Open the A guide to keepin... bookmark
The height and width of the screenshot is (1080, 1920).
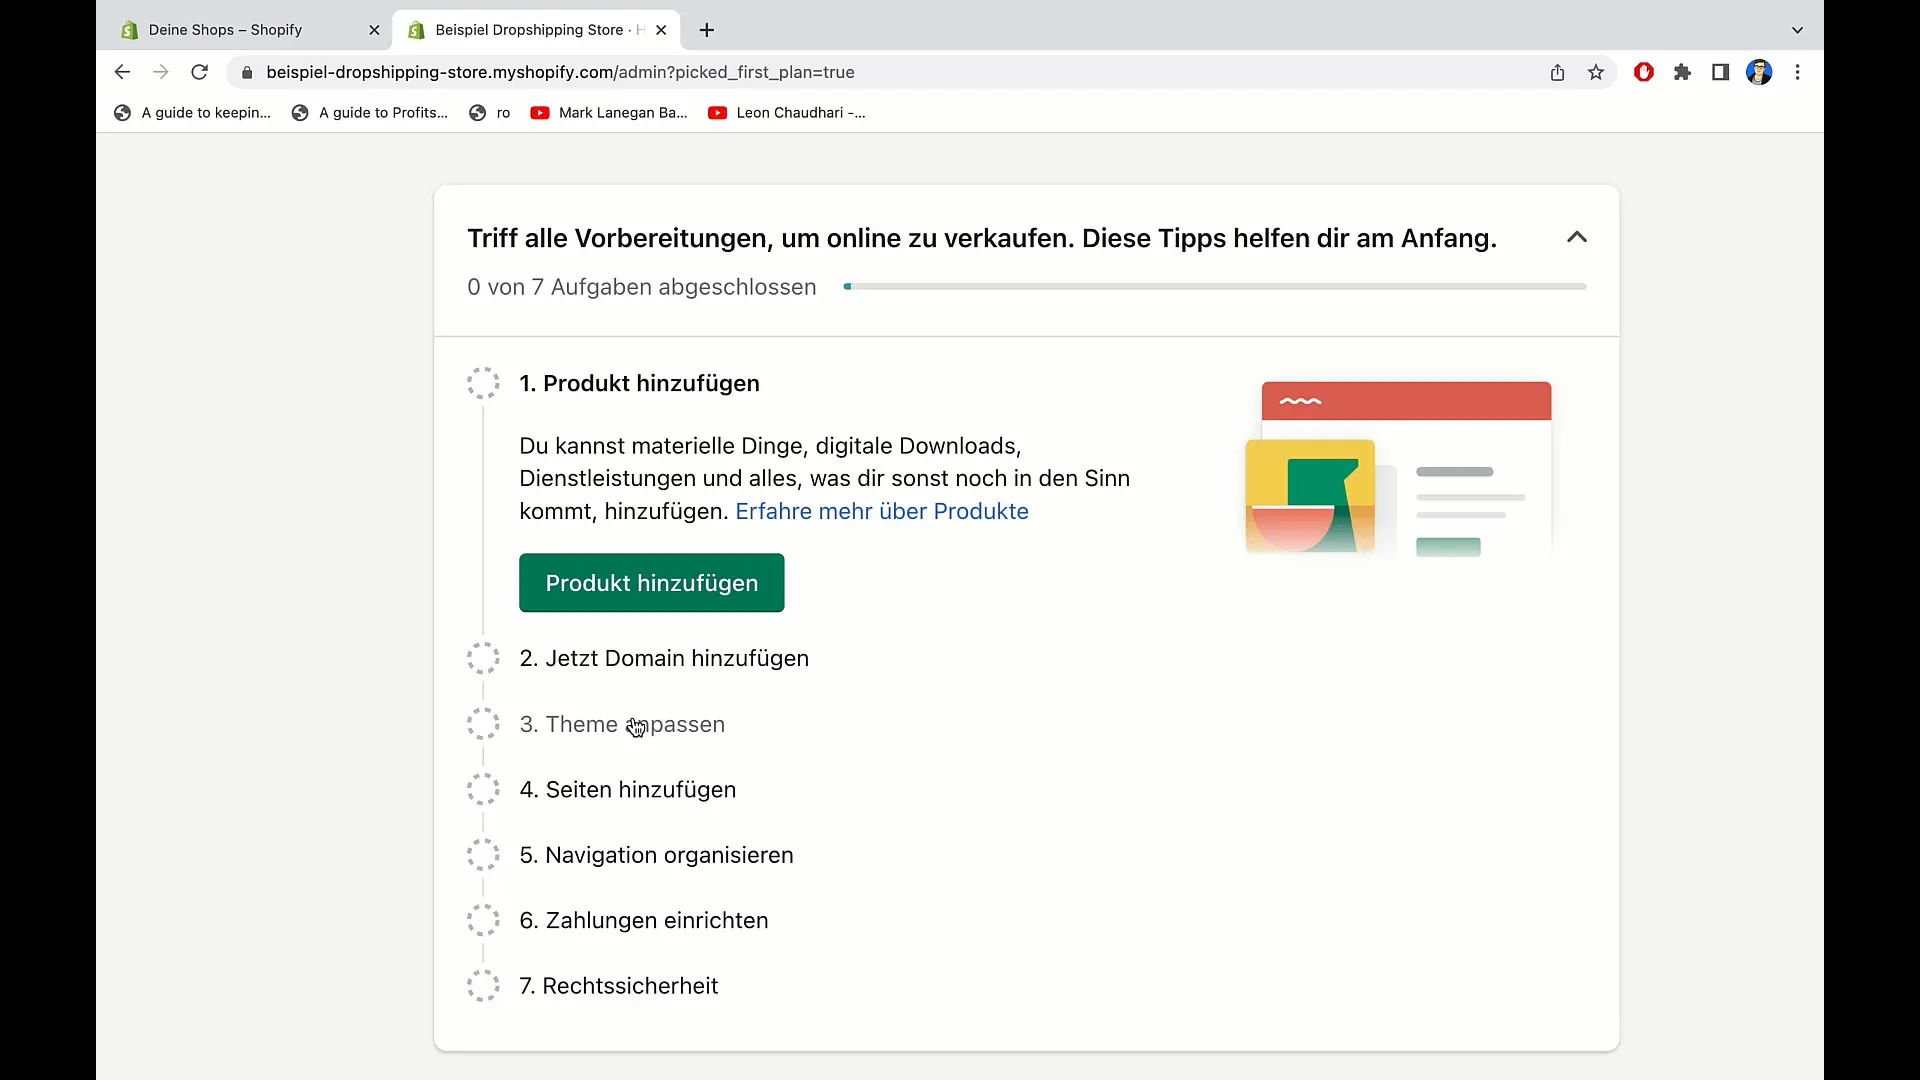point(193,113)
